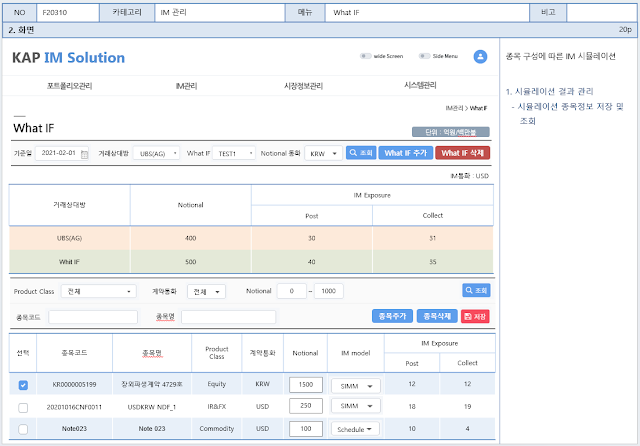This screenshot has width=640, height=446.
Task: Toggle the wide Screen switch
Action: [365, 56]
